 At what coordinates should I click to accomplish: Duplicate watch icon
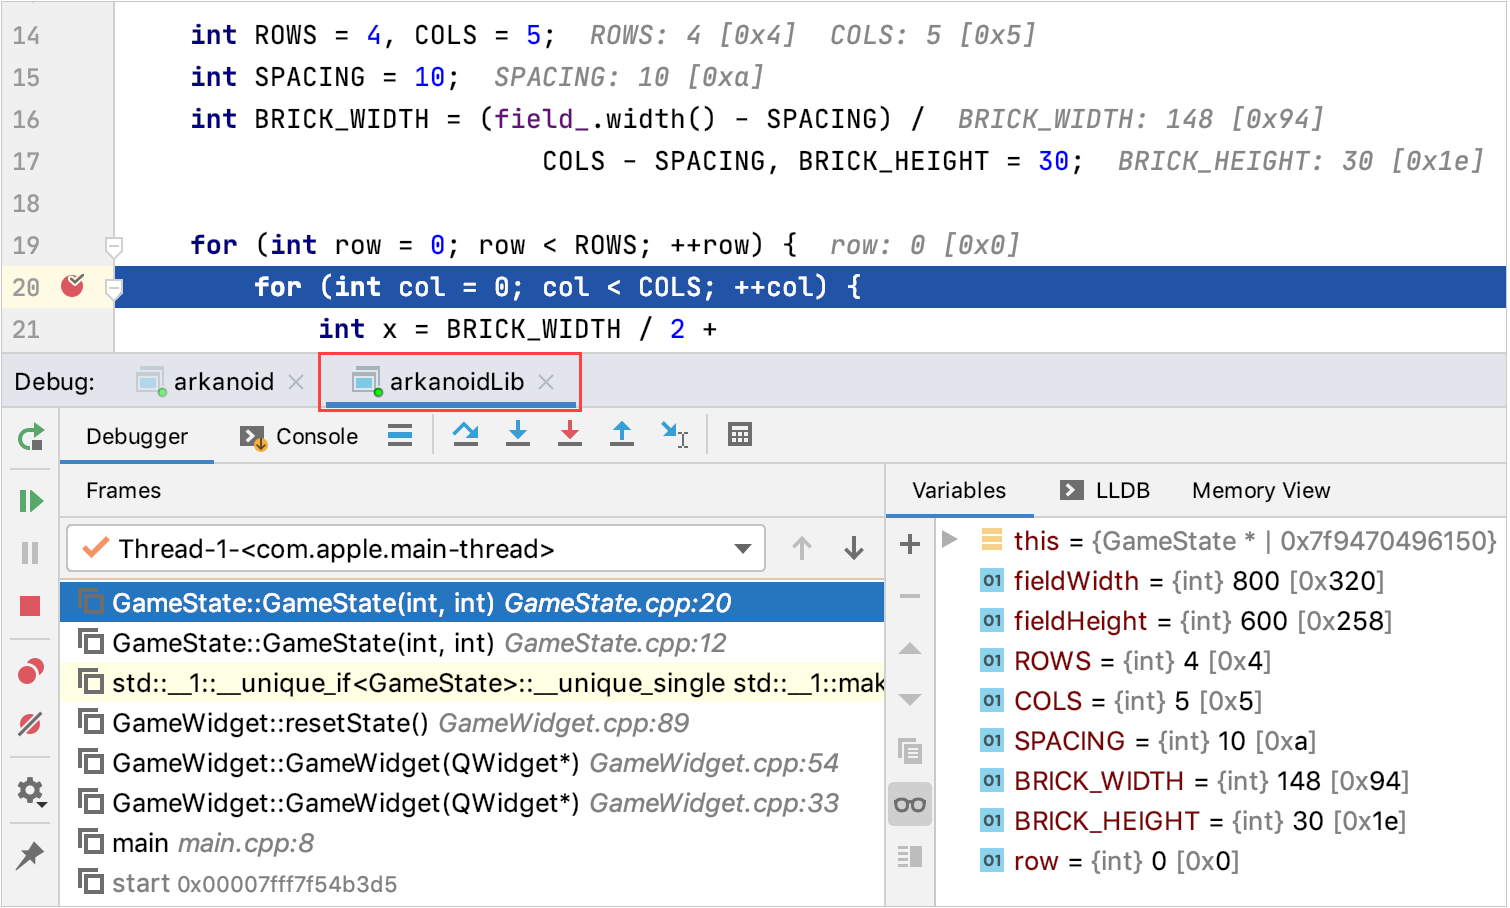(x=910, y=751)
